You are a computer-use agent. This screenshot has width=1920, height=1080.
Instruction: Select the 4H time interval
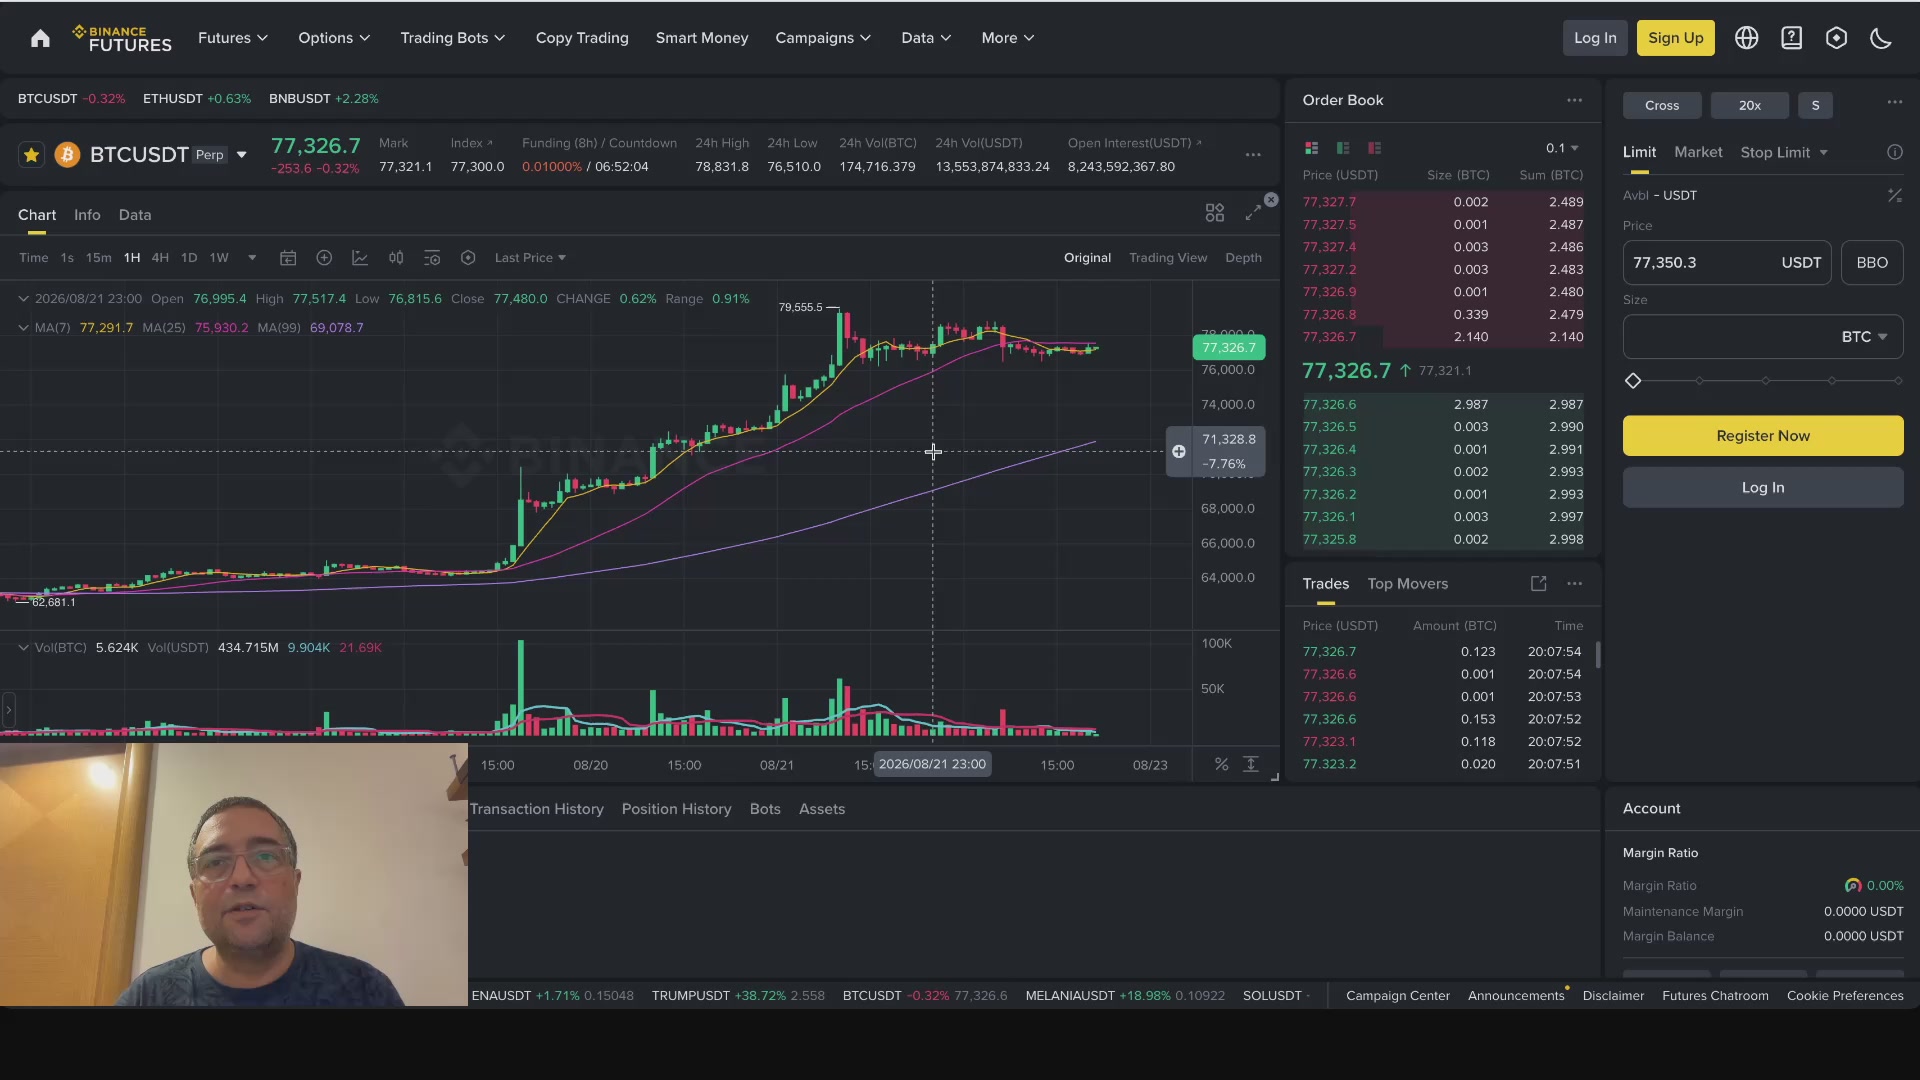click(160, 258)
